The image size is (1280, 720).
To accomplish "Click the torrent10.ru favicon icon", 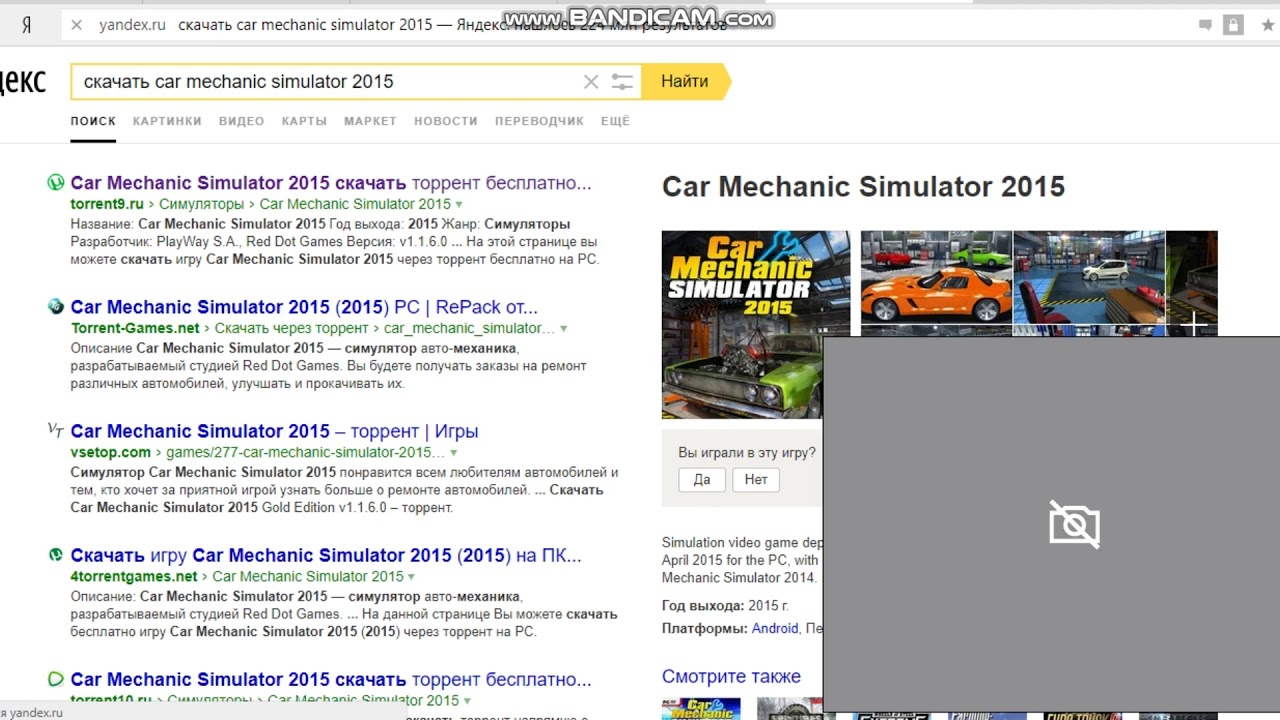I will tap(56, 678).
